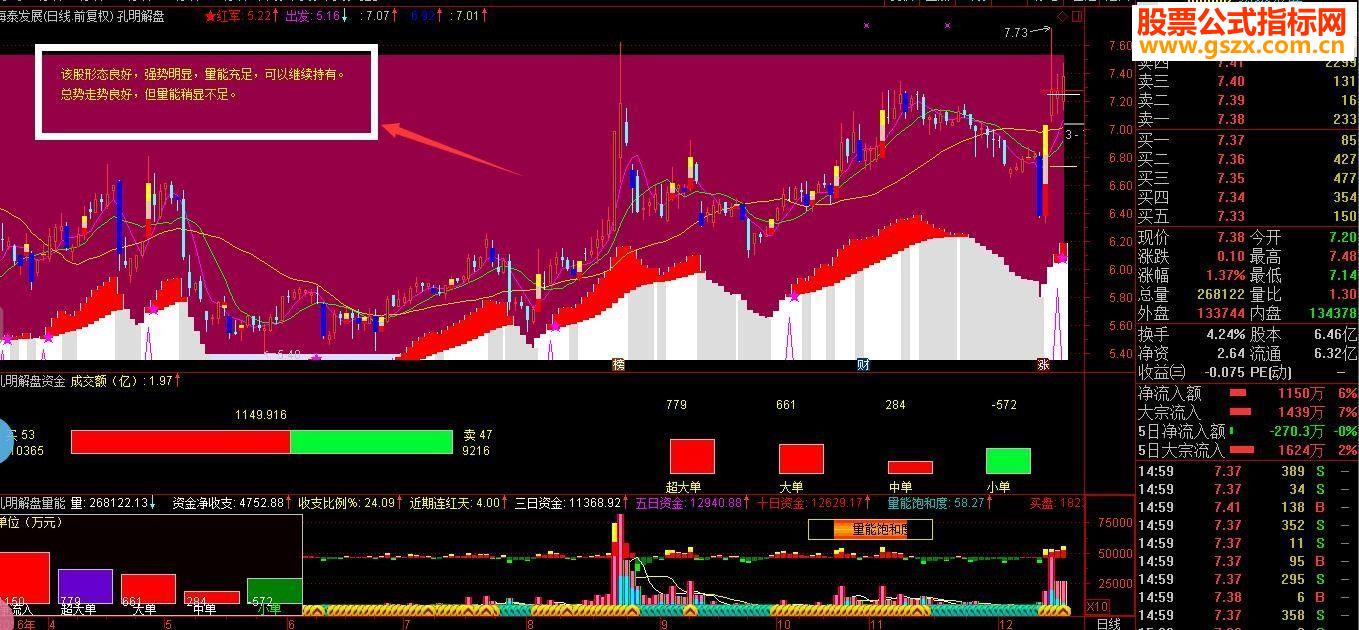Viewport: 1359px width, 630px height.
Task: Click the 收益(三) -0.075 value
Action: (x=1223, y=372)
